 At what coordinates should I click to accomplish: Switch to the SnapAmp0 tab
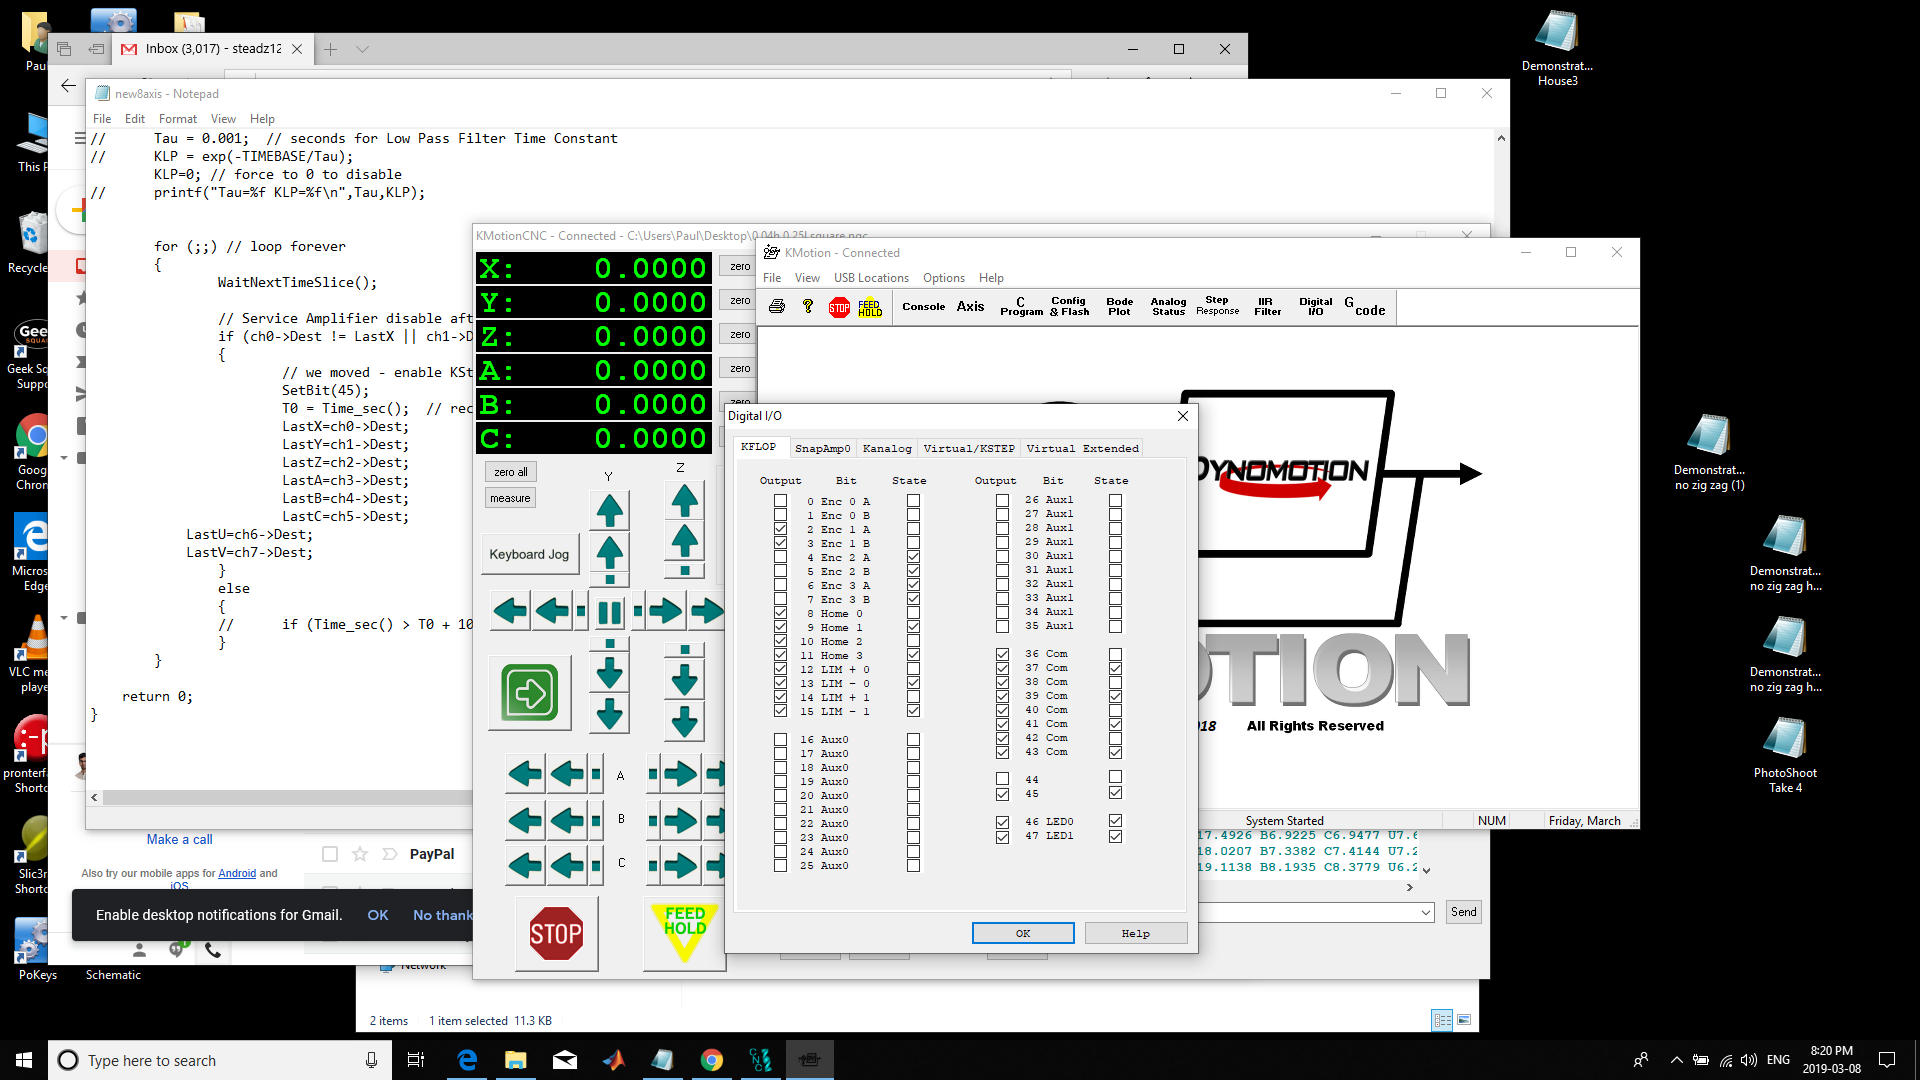coord(822,448)
